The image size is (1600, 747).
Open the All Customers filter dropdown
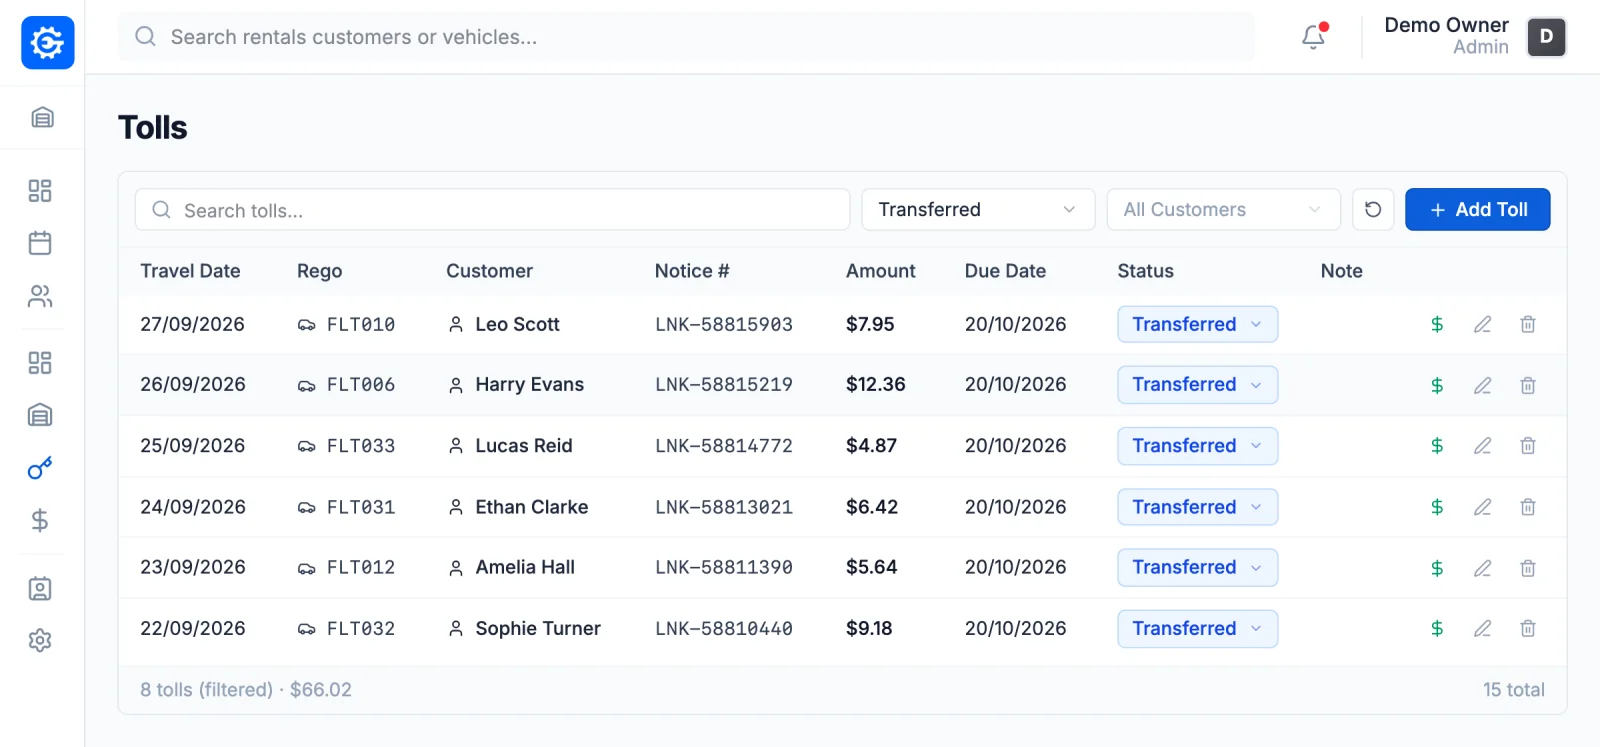[x=1223, y=210]
